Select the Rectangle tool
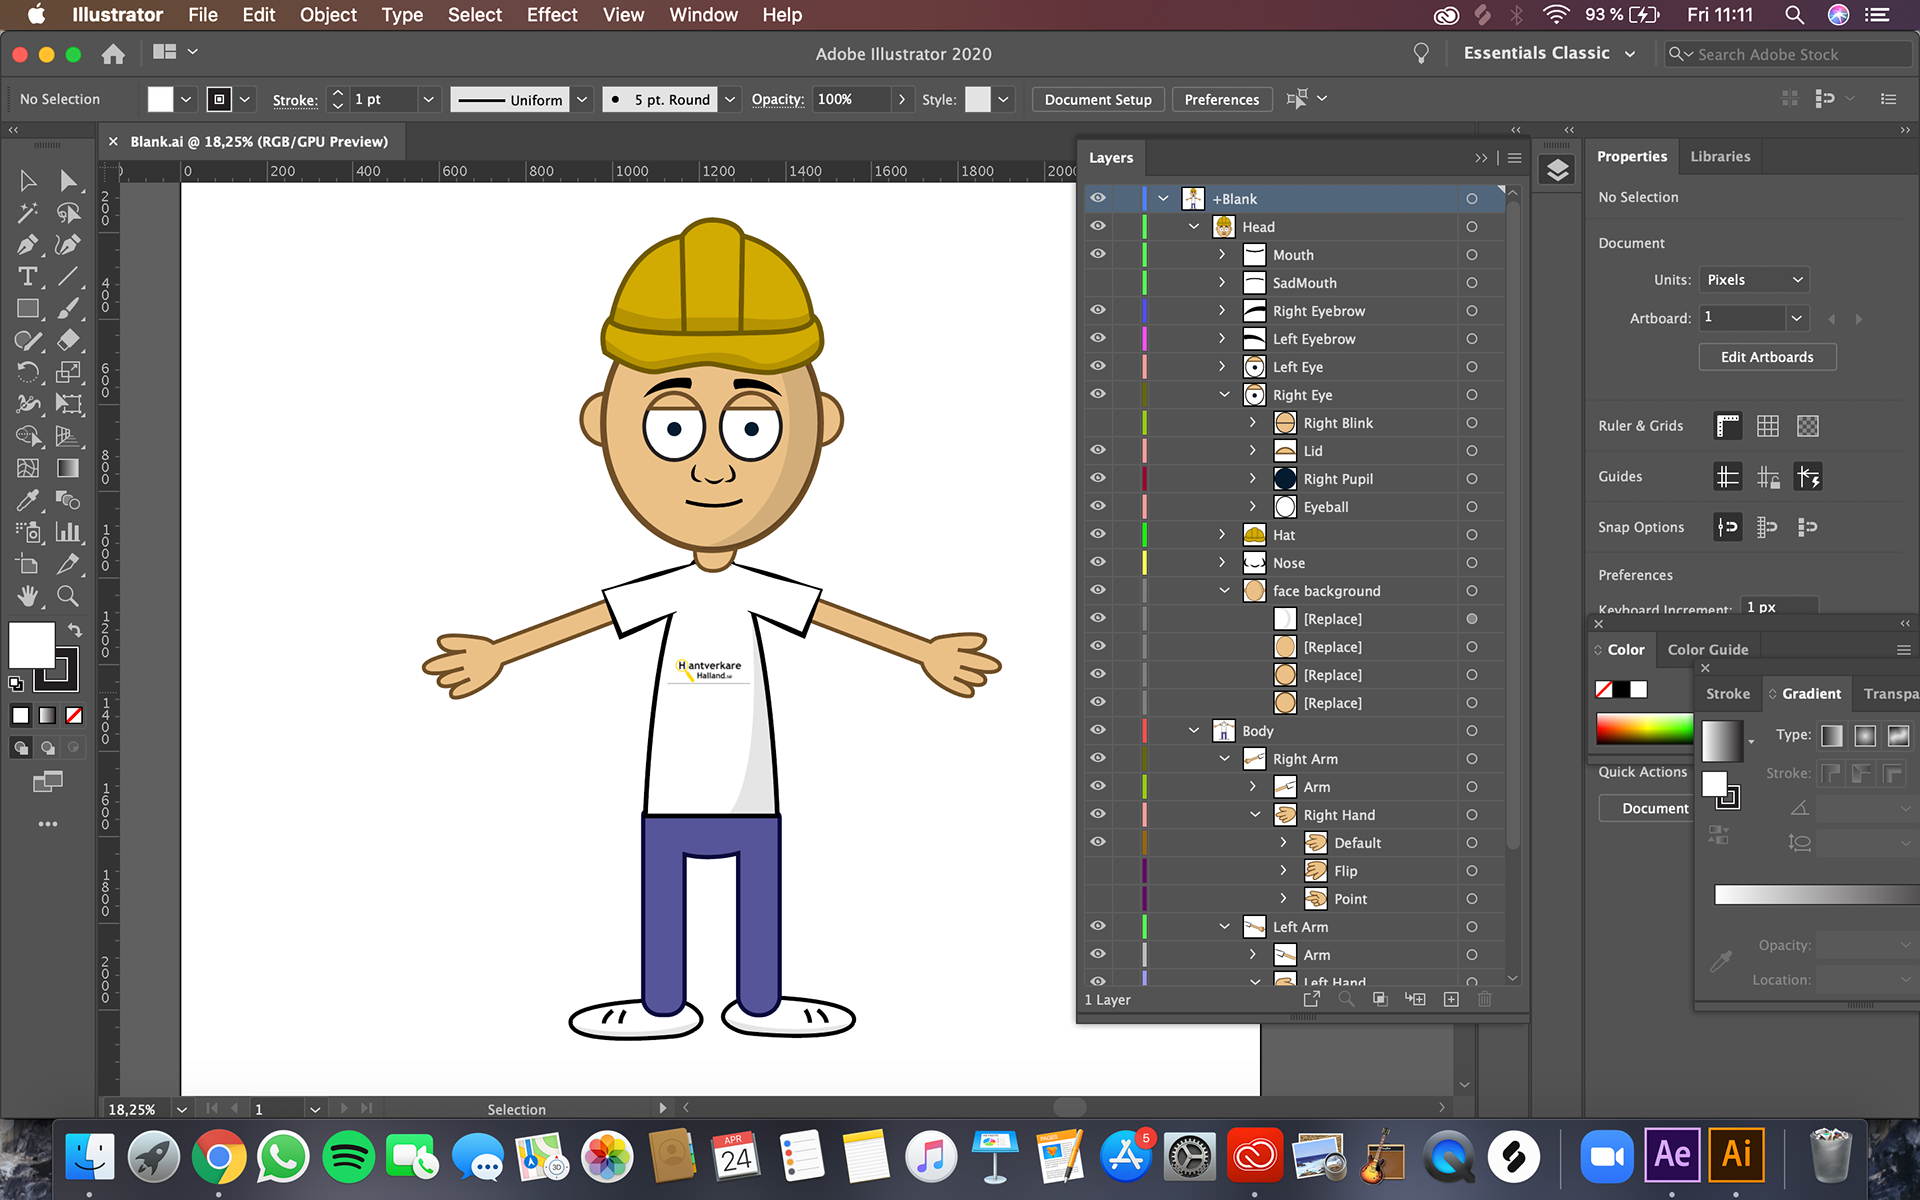This screenshot has width=1920, height=1200. click(x=28, y=309)
